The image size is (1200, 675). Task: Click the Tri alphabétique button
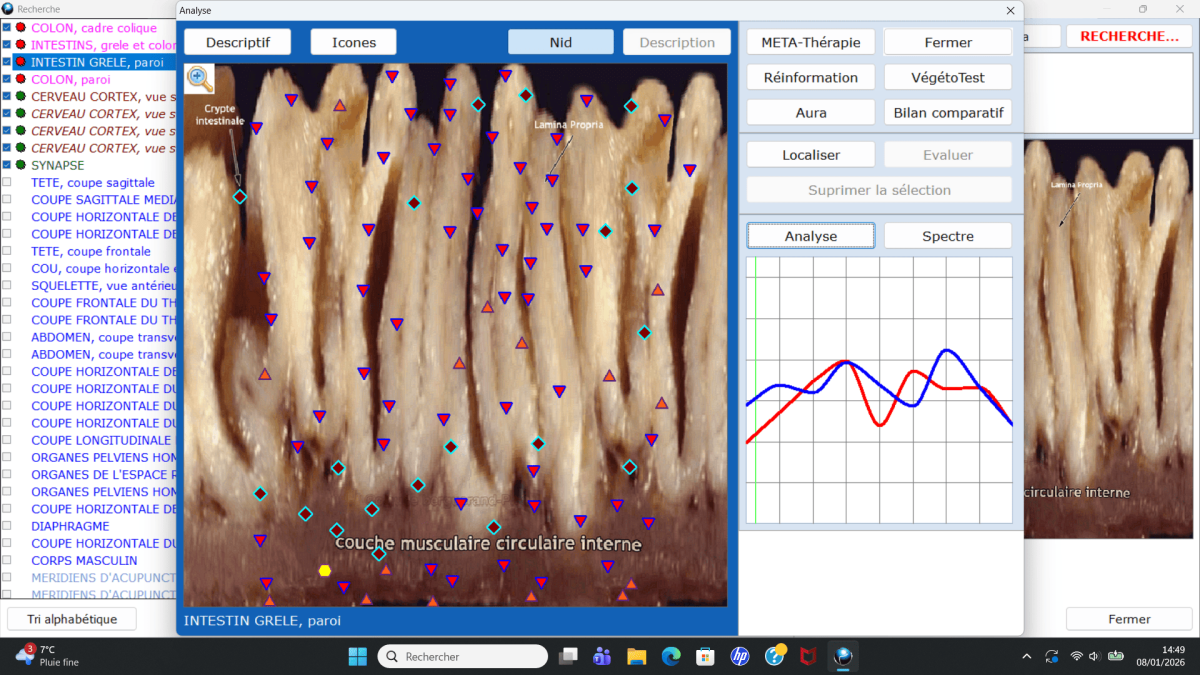pyautogui.click(x=71, y=619)
